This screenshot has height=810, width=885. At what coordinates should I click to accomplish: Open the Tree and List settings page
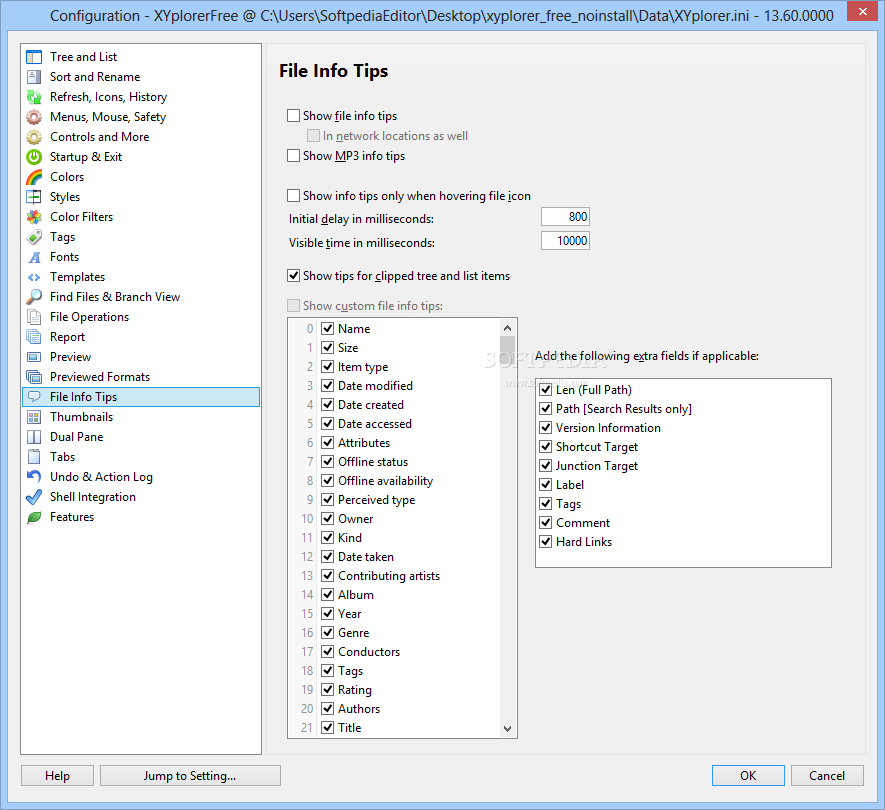point(141,57)
